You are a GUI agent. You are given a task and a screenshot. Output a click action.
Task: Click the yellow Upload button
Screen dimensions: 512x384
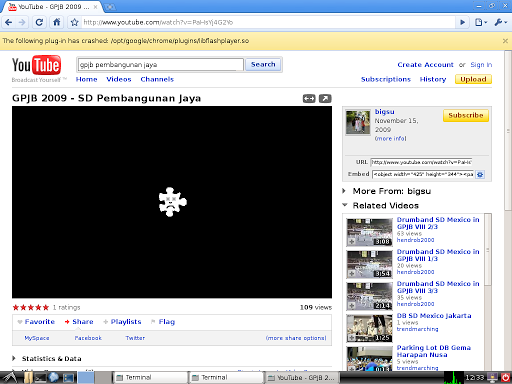tap(473, 79)
